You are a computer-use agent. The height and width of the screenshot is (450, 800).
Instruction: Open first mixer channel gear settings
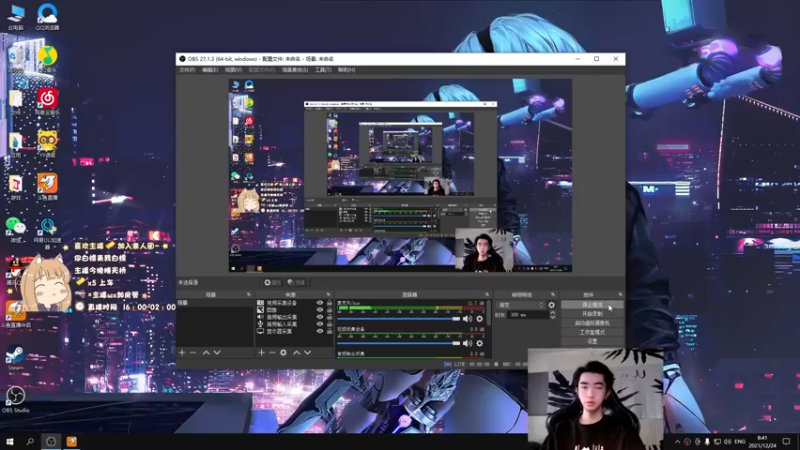click(x=480, y=319)
